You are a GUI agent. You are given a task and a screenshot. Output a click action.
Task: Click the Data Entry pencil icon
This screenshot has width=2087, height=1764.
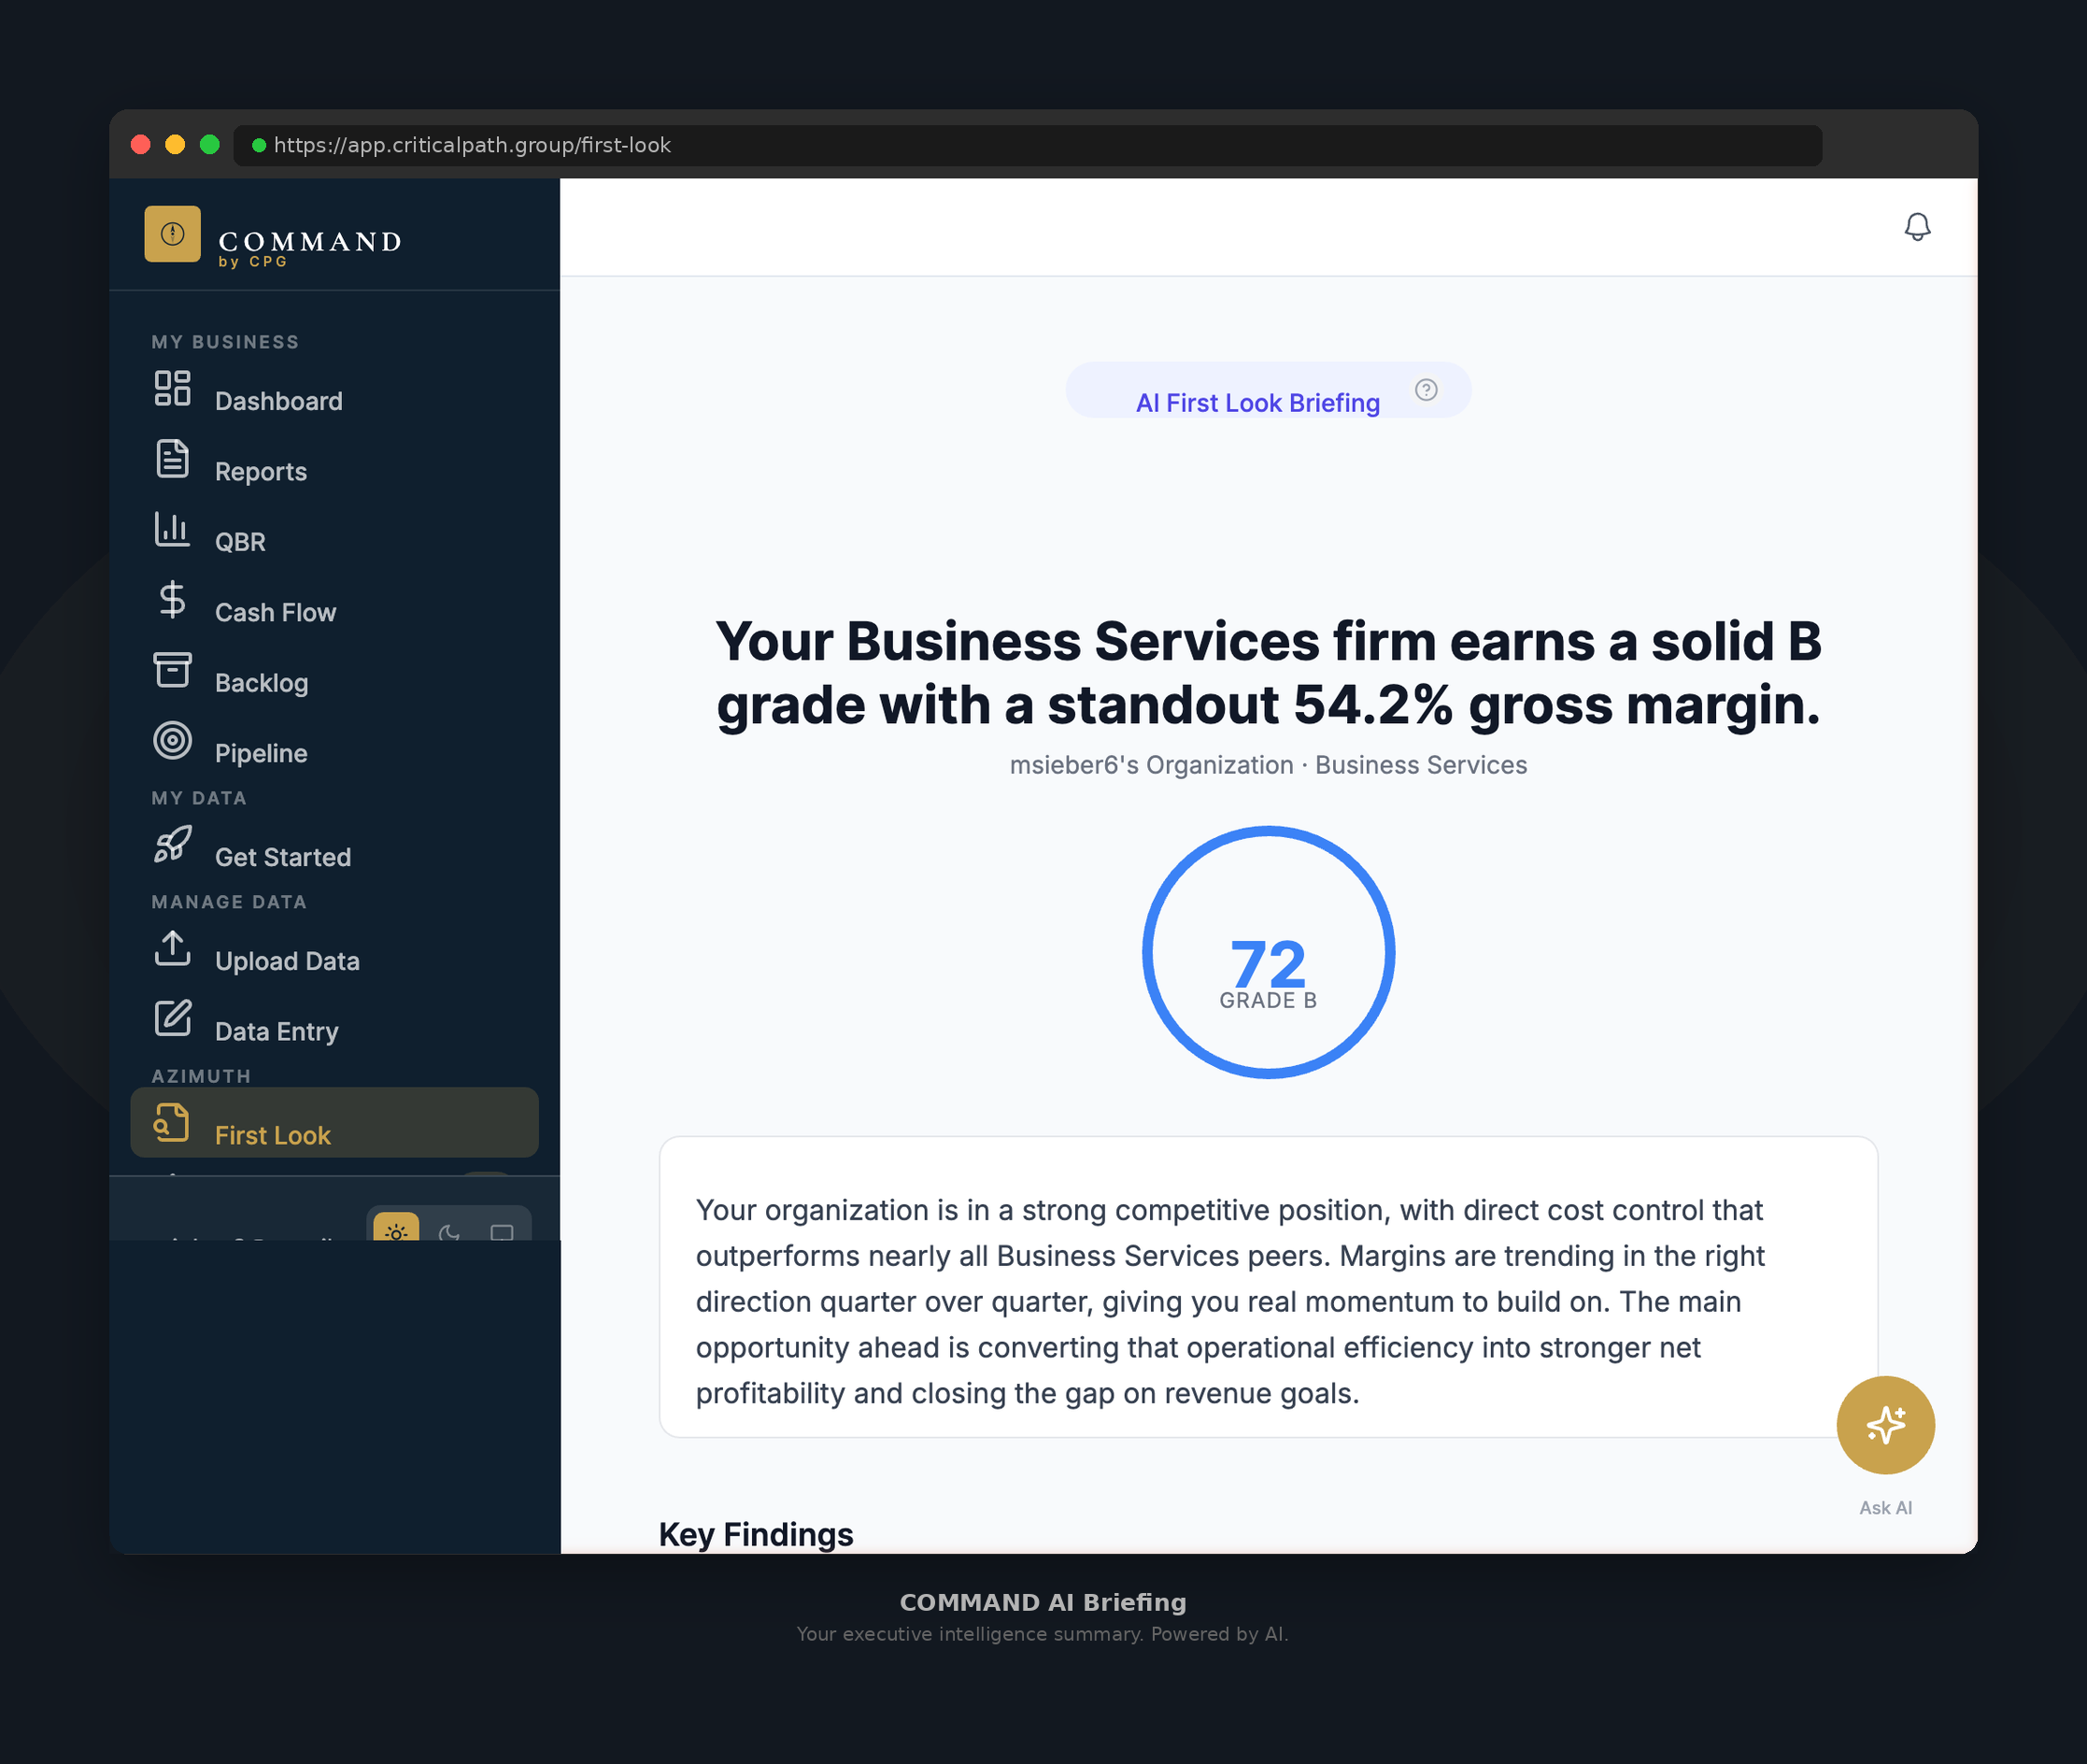point(172,1020)
